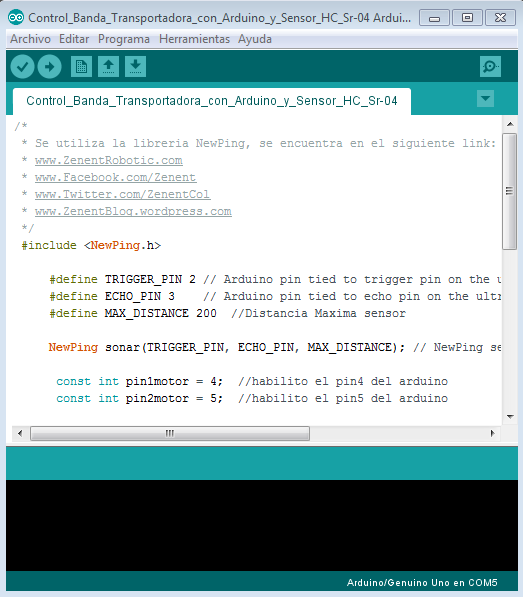Expand the tab options dropdown arrow
This screenshot has height=597, width=523.
coord(485,99)
